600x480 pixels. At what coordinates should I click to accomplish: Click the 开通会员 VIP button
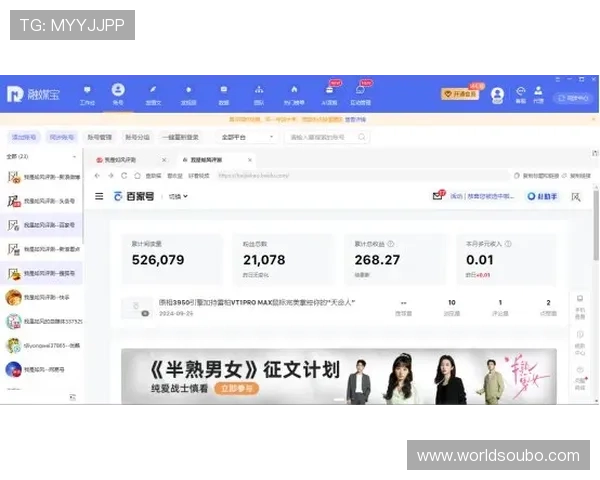coord(460,94)
